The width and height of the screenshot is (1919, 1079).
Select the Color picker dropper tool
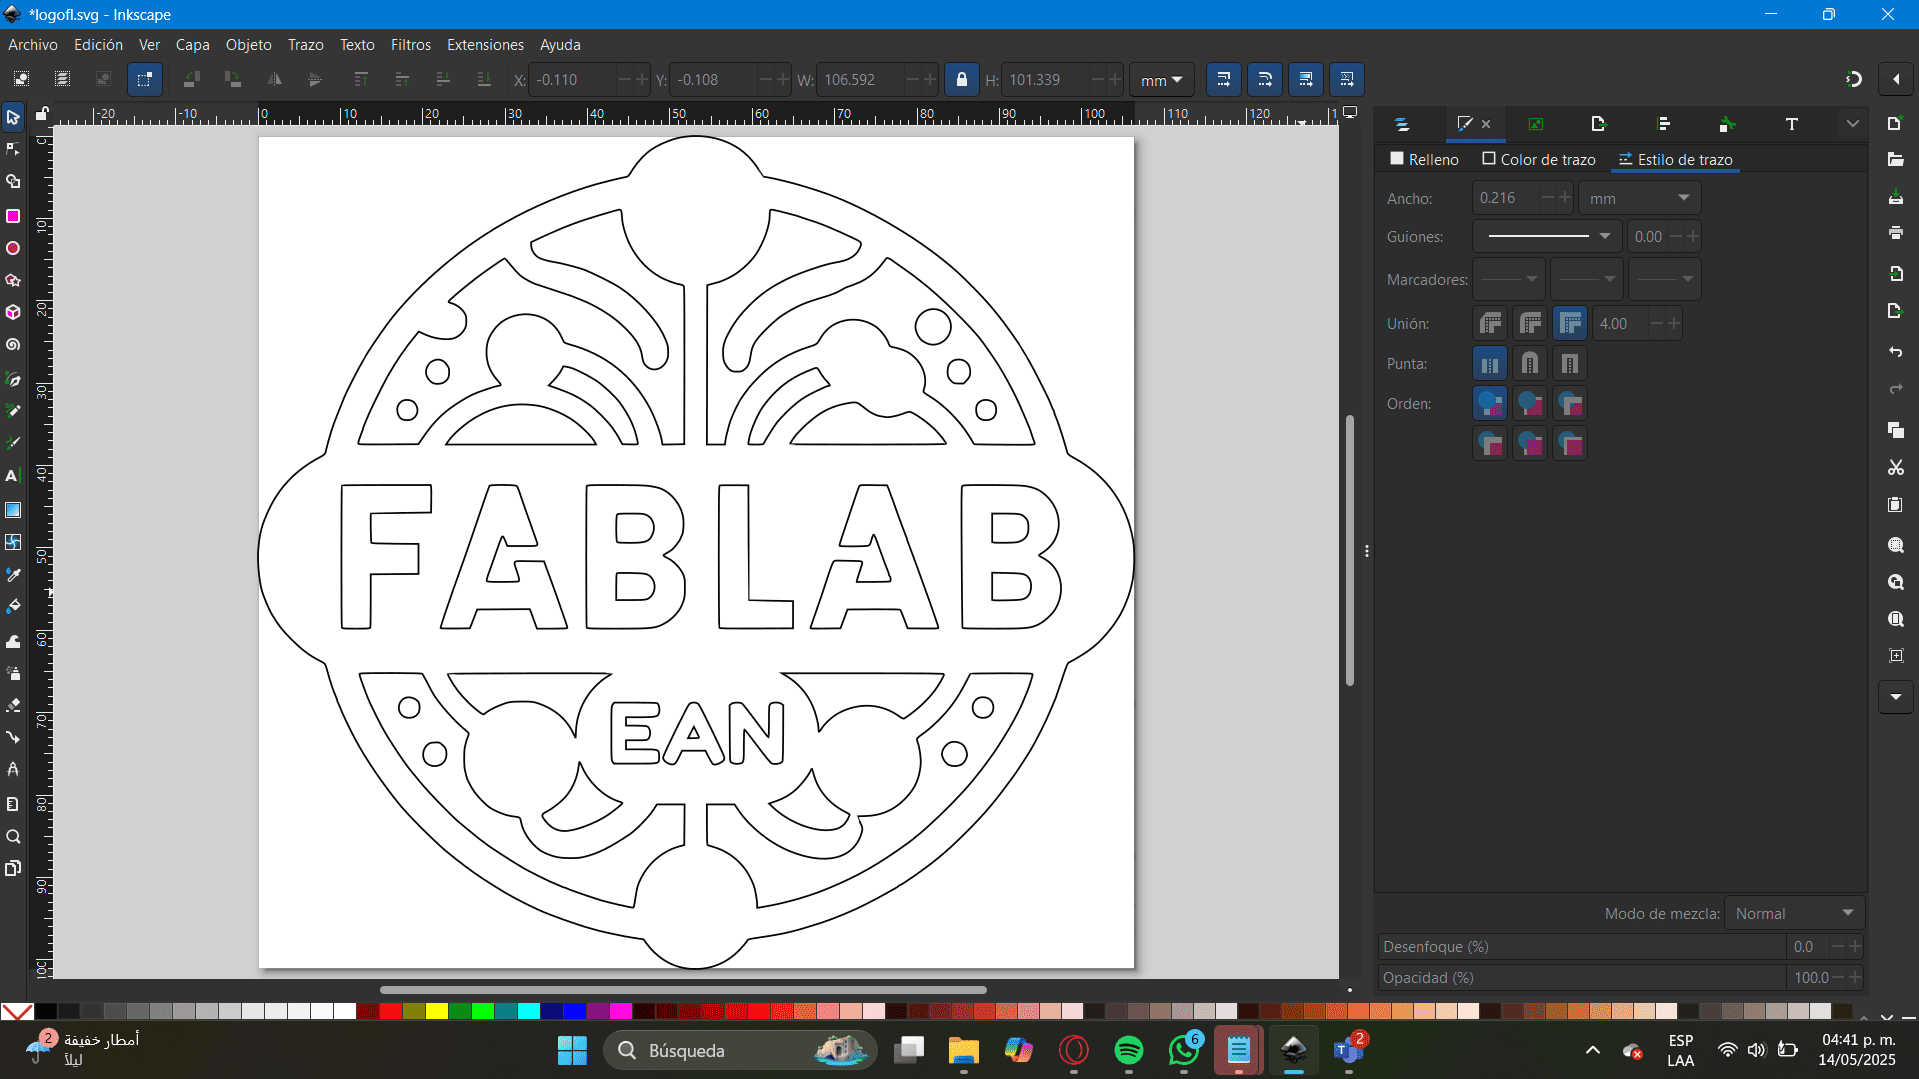pyautogui.click(x=13, y=575)
